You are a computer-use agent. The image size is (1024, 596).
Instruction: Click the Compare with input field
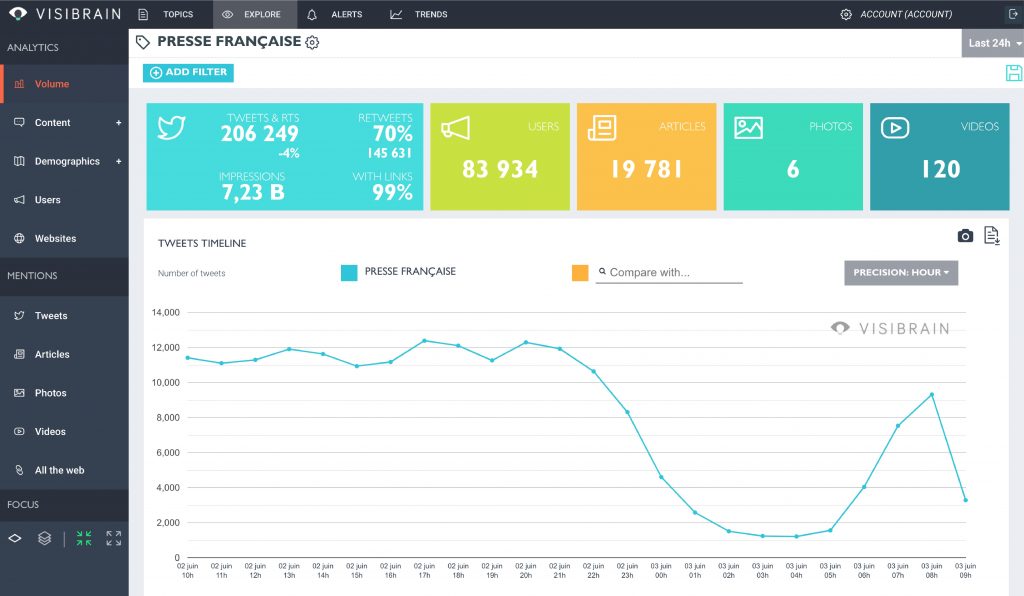[668, 271]
